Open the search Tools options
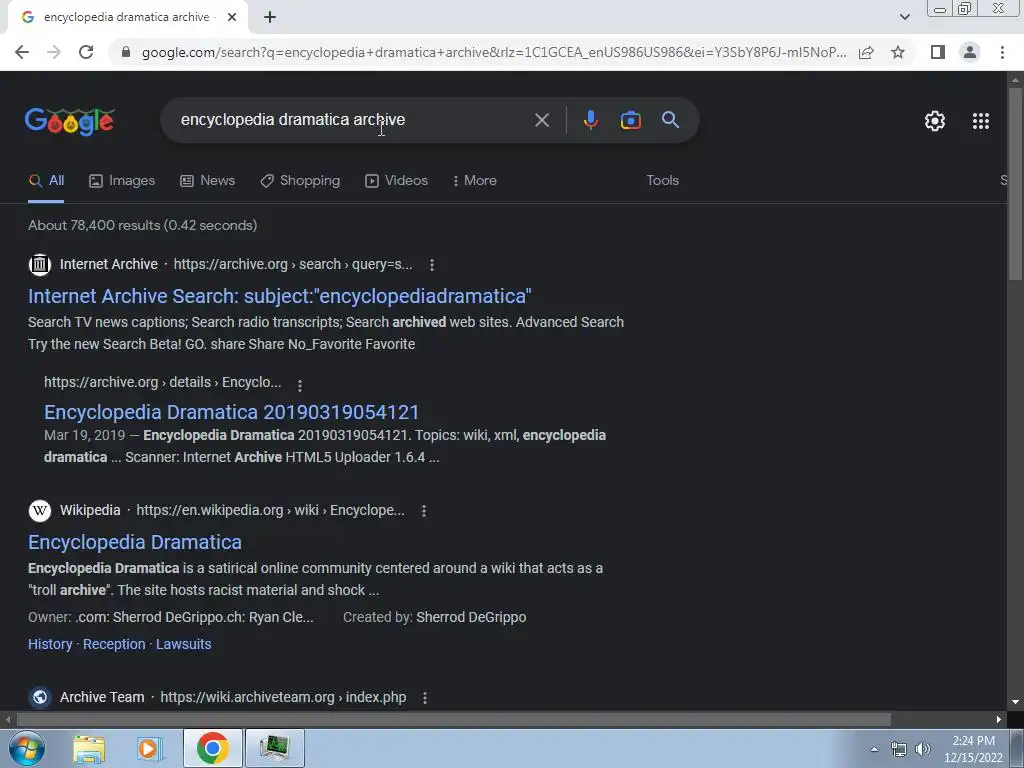 [662, 181]
